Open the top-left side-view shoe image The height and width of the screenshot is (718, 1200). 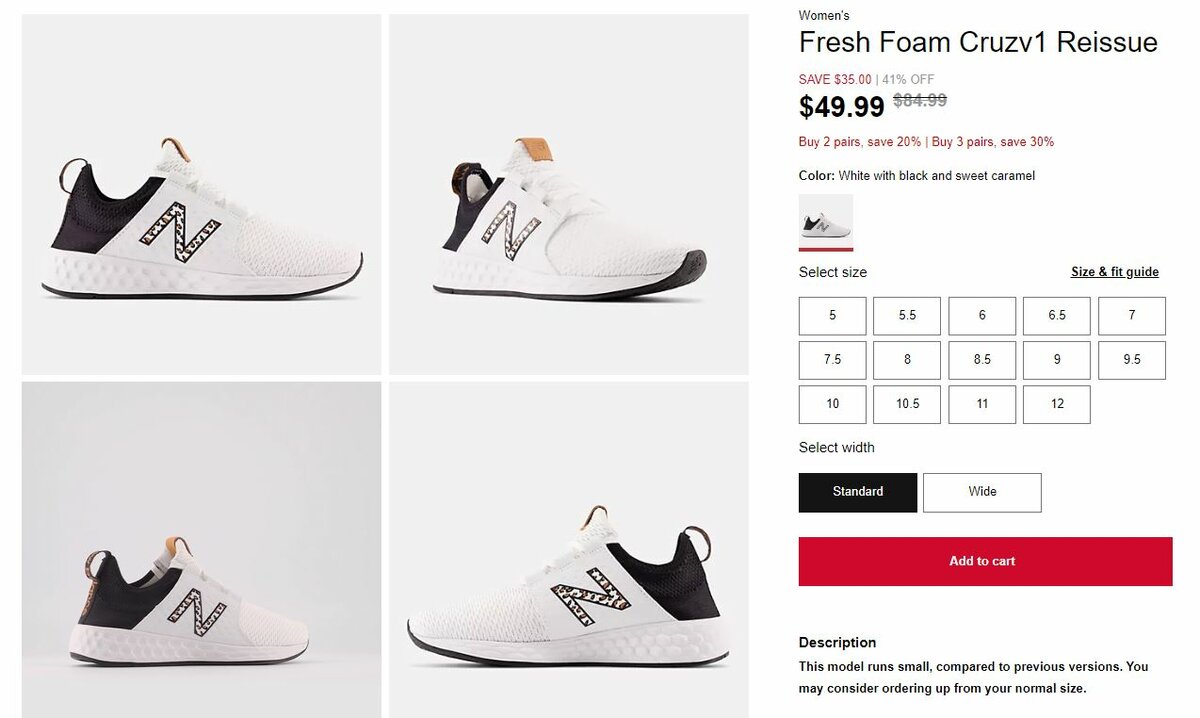[x=202, y=195]
